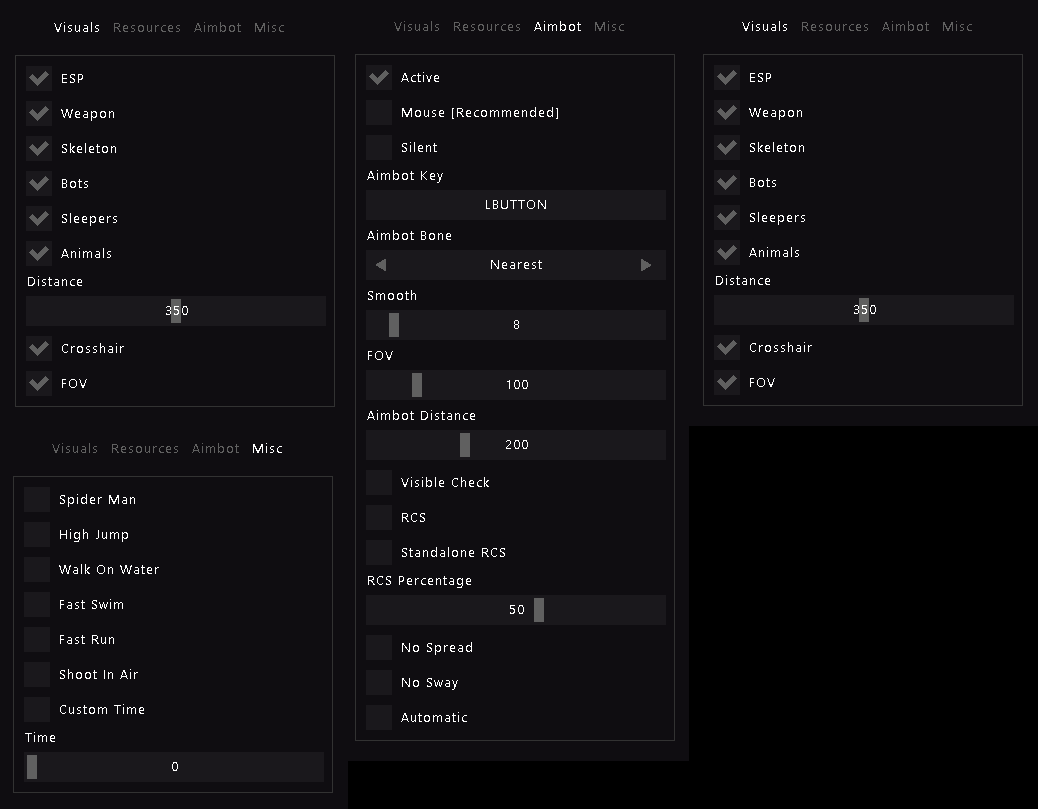Image resolution: width=1038 pixels, height=809 pixels.
Task: Click the RCS Percentage slider handle
Action: [539, 610]
